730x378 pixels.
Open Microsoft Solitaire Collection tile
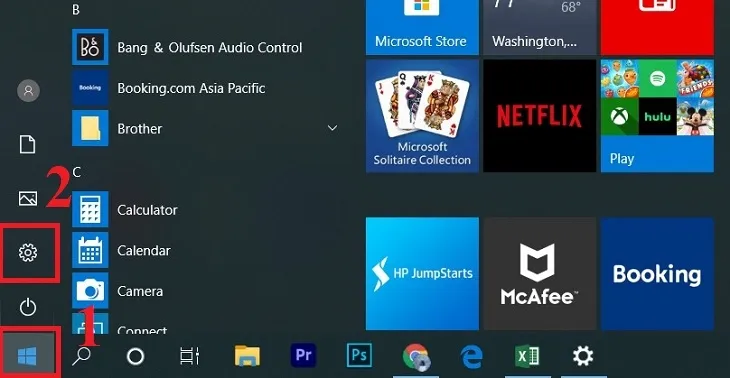pyautogui.click(x=422, y=116)
